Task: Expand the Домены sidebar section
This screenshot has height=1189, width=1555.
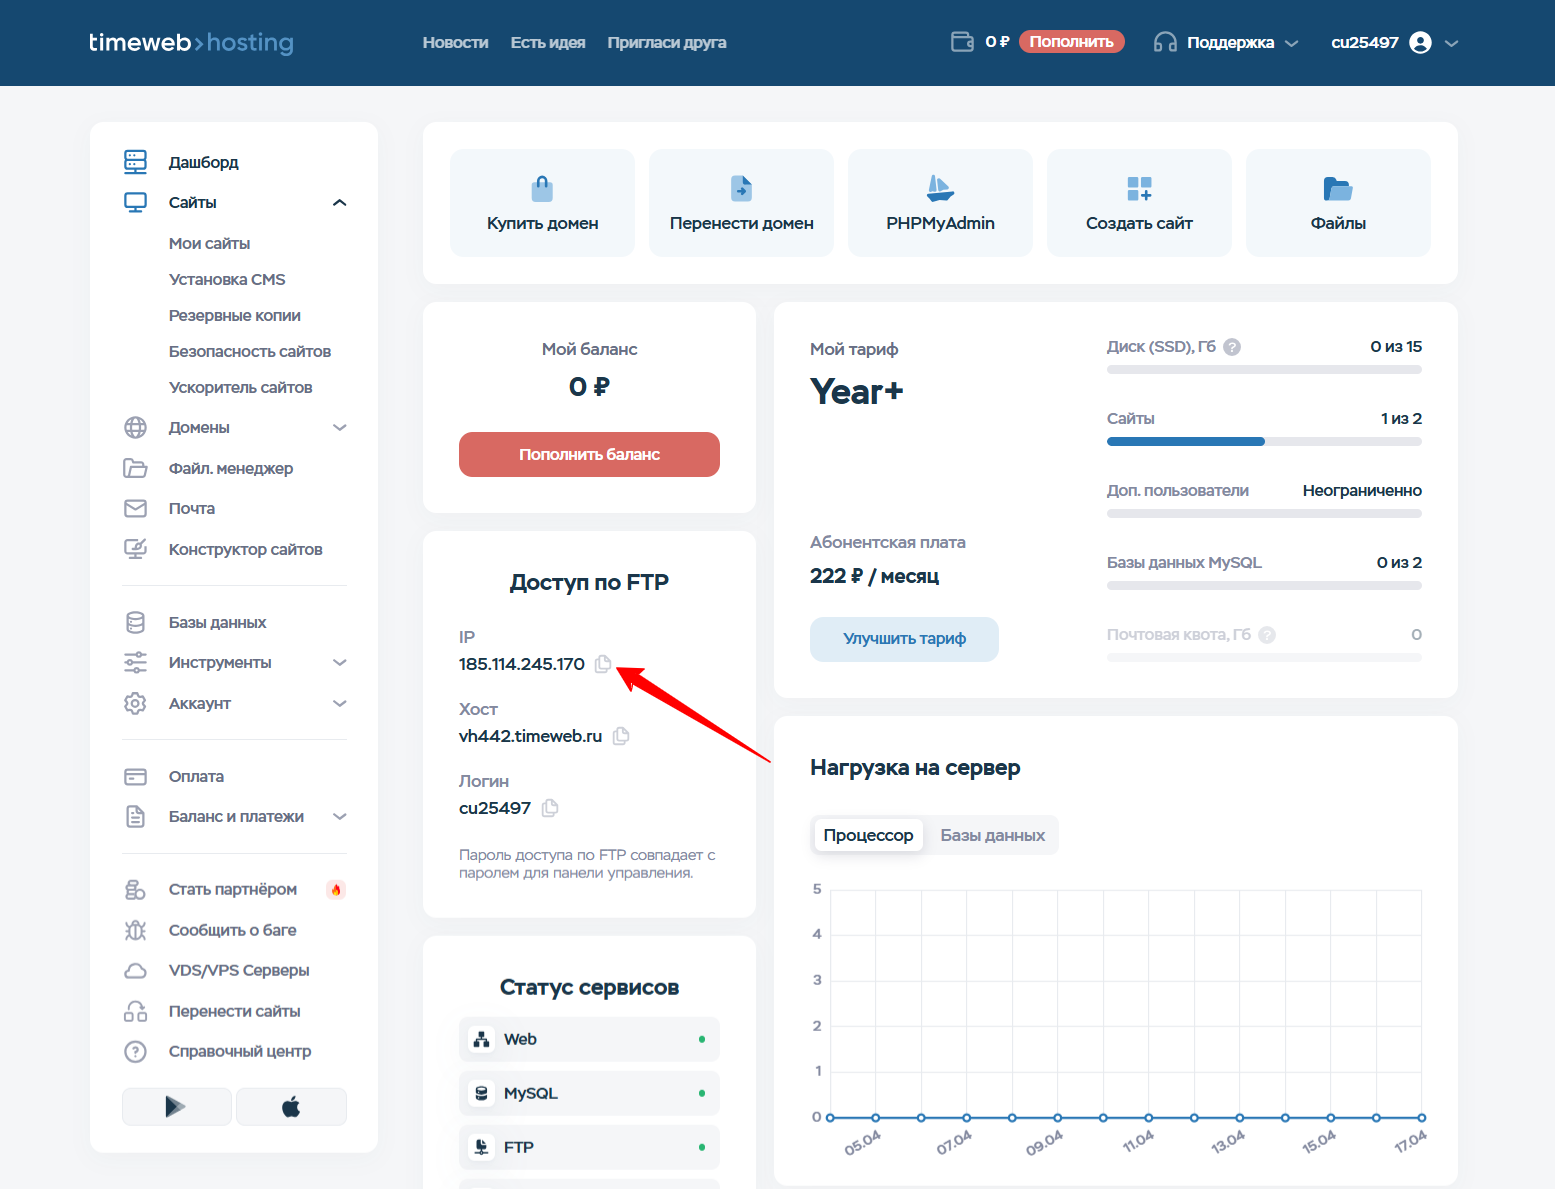Action: point(340,428)
